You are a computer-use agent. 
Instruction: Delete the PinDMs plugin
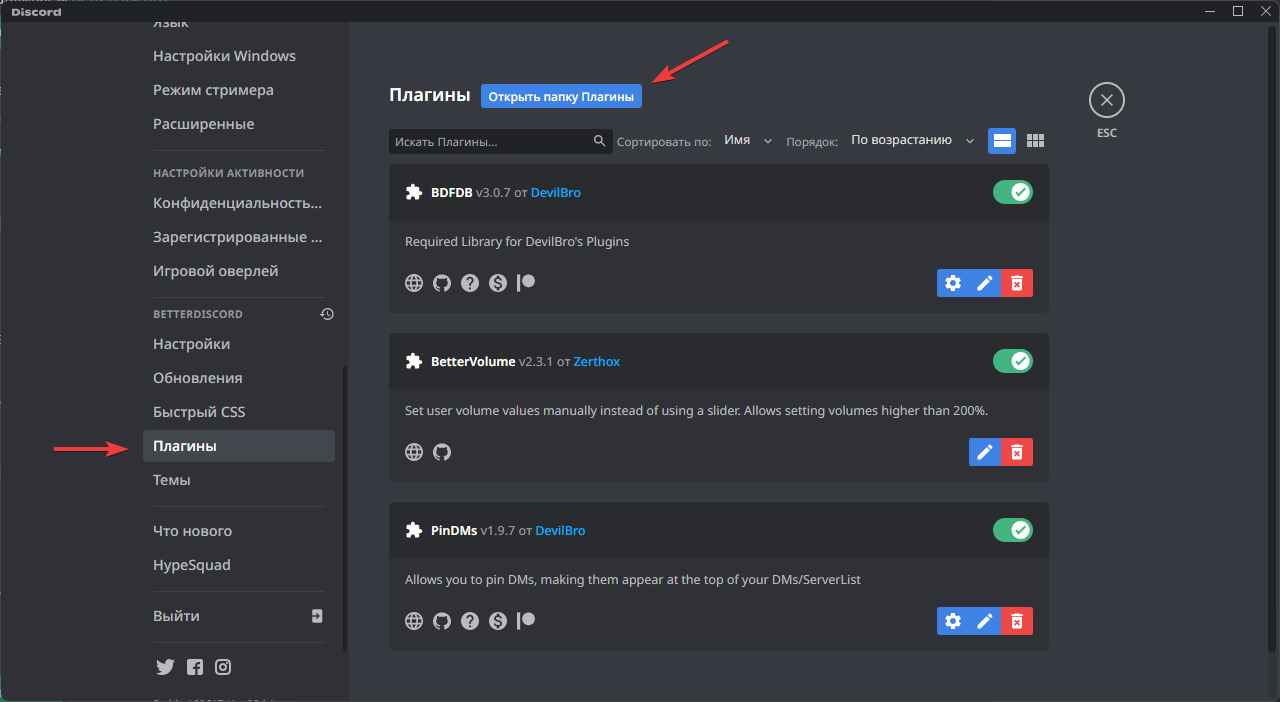pos(1017,621)
